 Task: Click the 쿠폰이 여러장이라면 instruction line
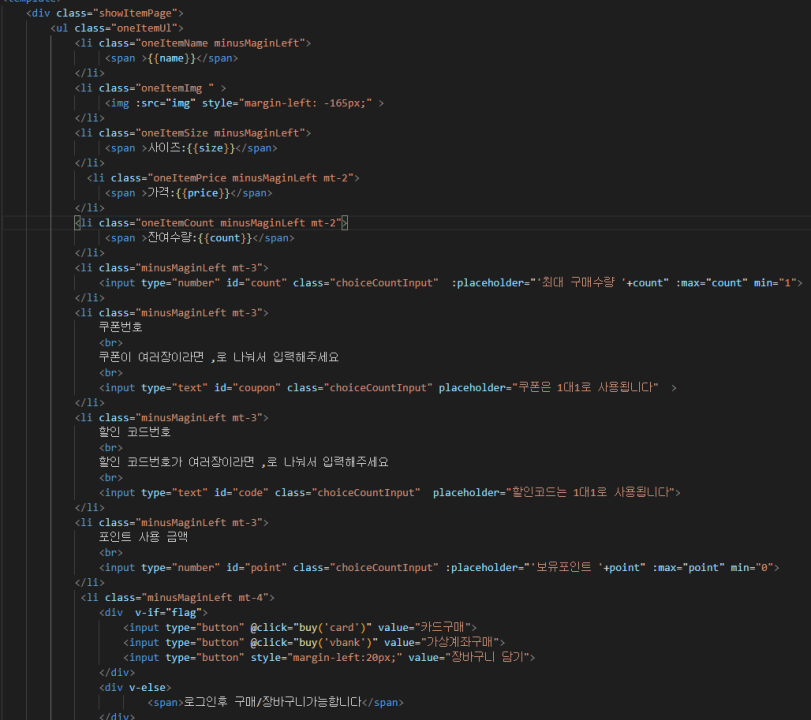[x=219, y=357]
